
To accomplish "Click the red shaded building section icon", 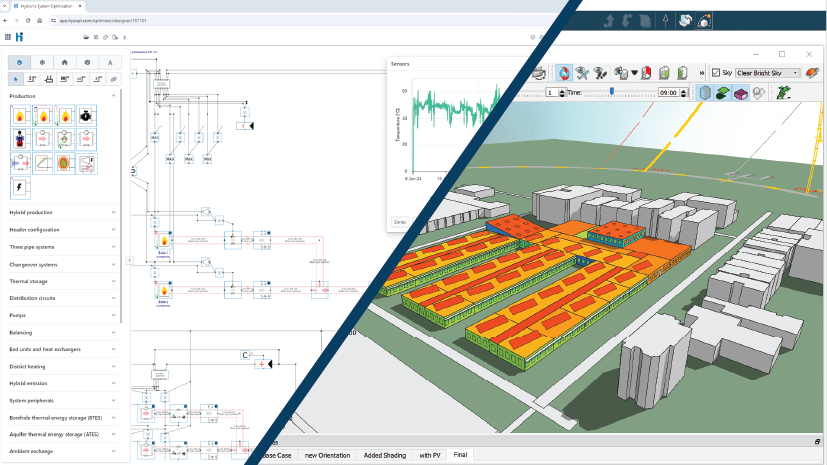I will coord(647,73).
